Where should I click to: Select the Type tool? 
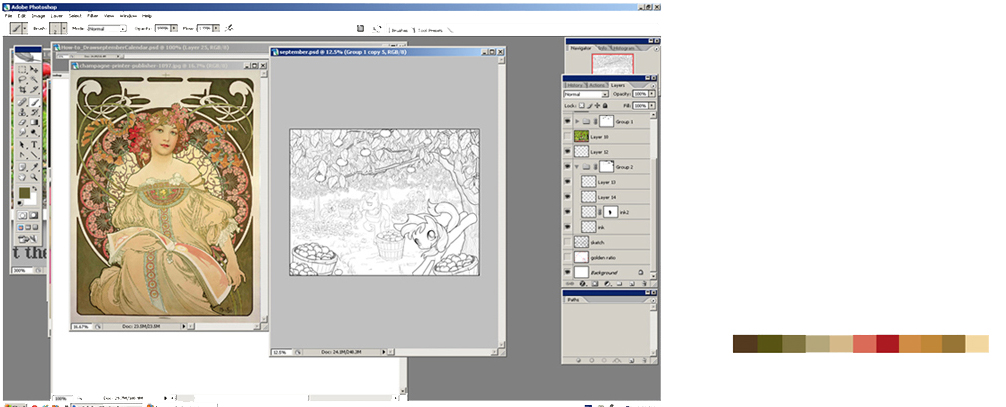(x=35, y=144)
